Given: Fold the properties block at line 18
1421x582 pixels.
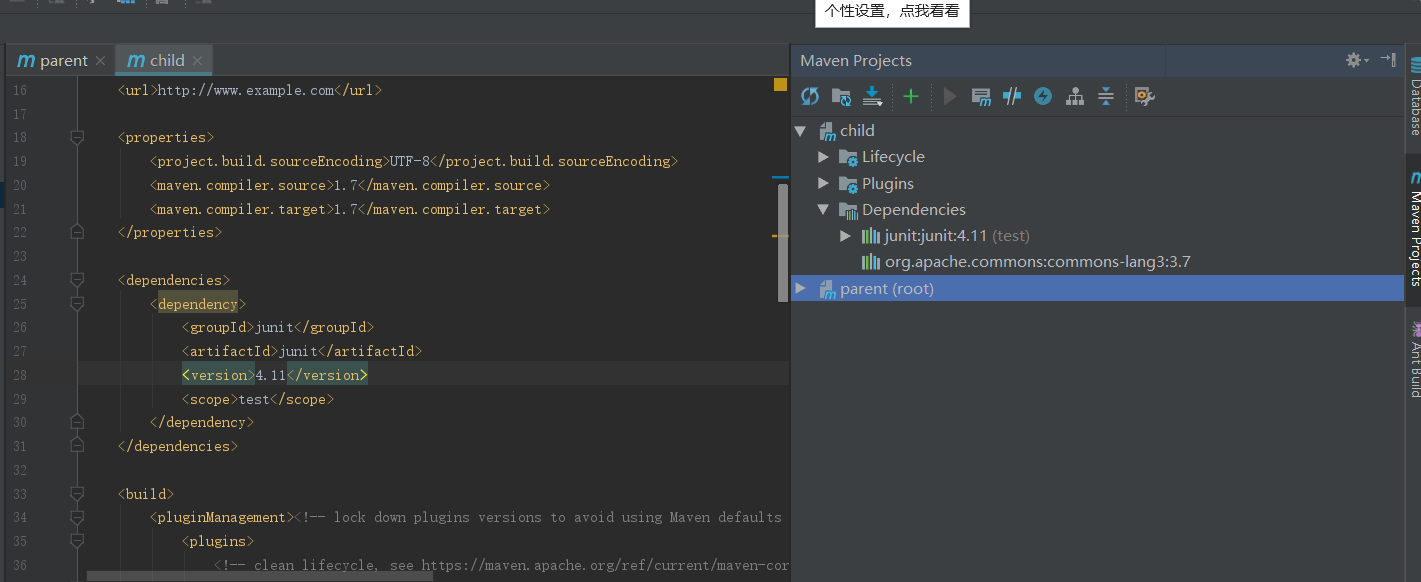Looking at the screenshot, I should pyautogui.click(x=77, y=137).
